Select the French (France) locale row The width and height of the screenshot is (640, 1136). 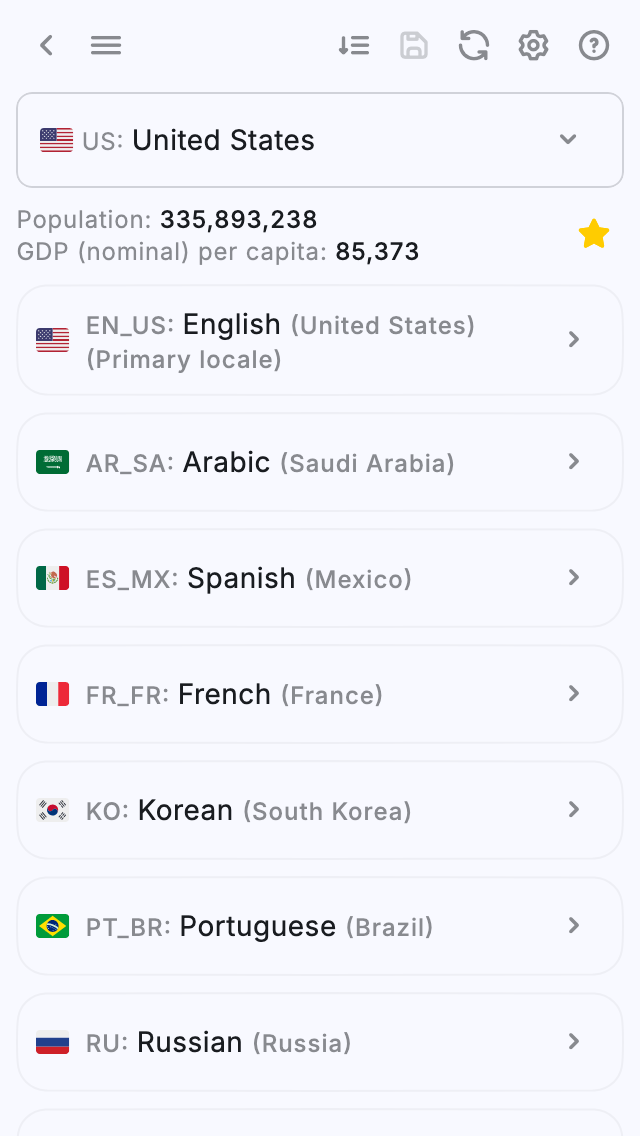tap(320, 694)
